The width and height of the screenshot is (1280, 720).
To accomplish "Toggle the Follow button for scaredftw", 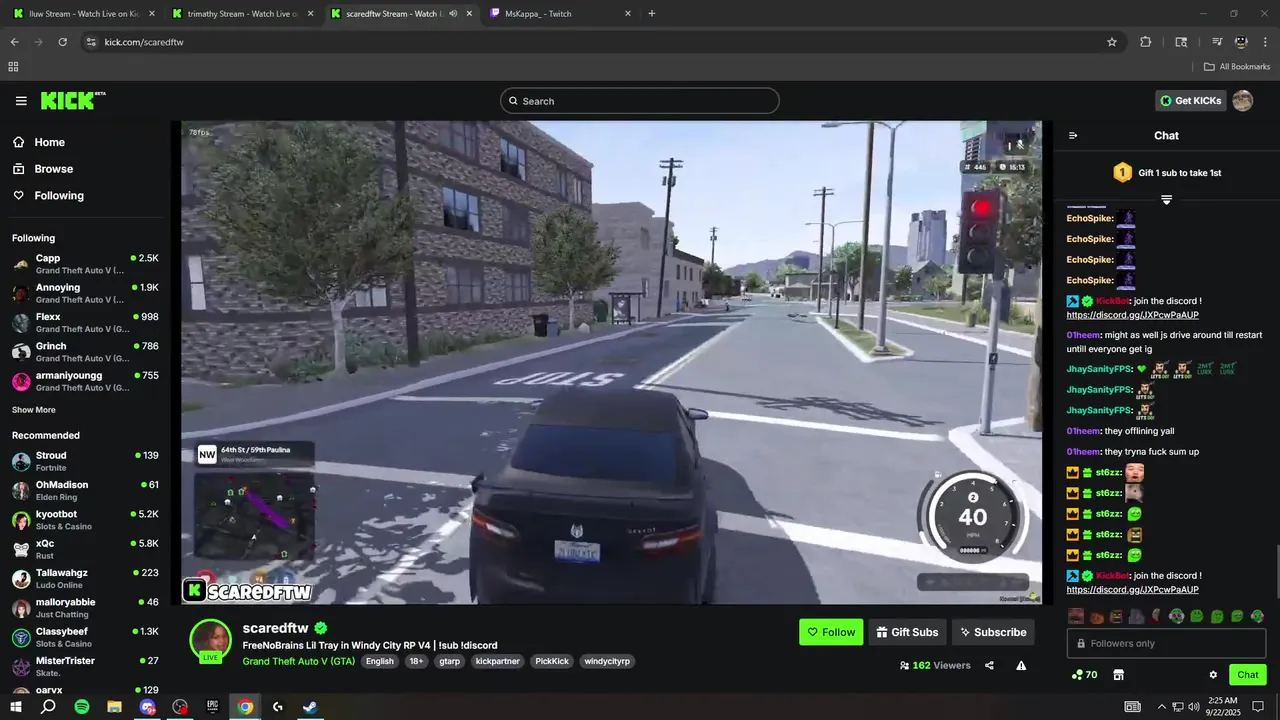I will (831, 632).
